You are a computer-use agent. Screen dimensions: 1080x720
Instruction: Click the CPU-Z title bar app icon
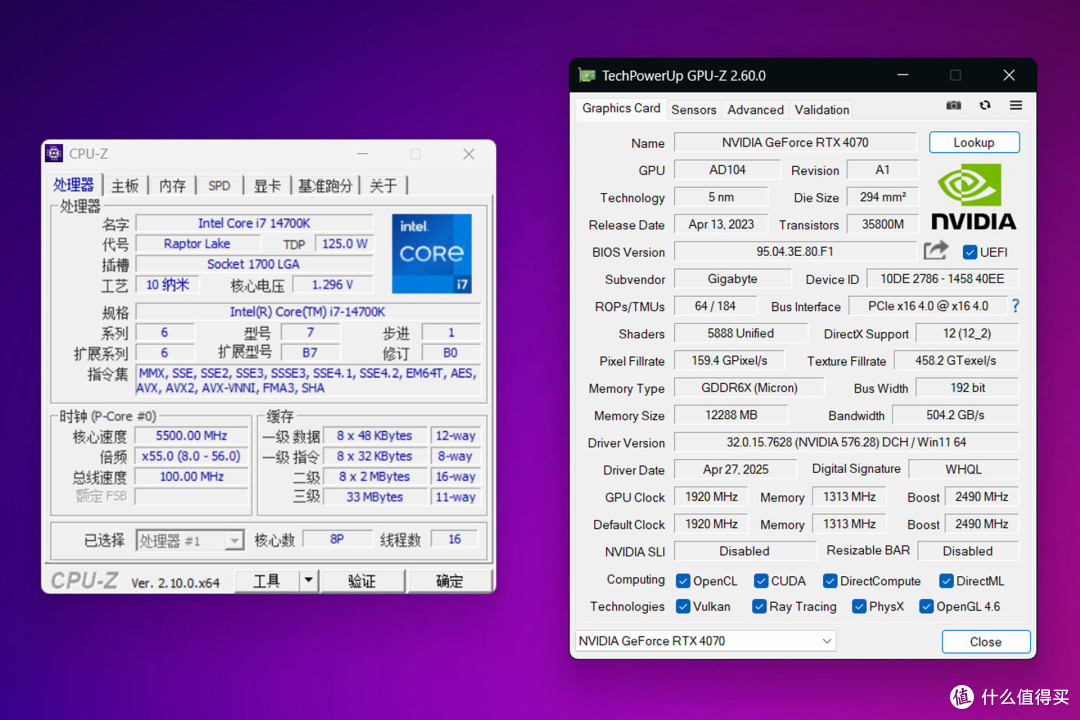[54, 154]
